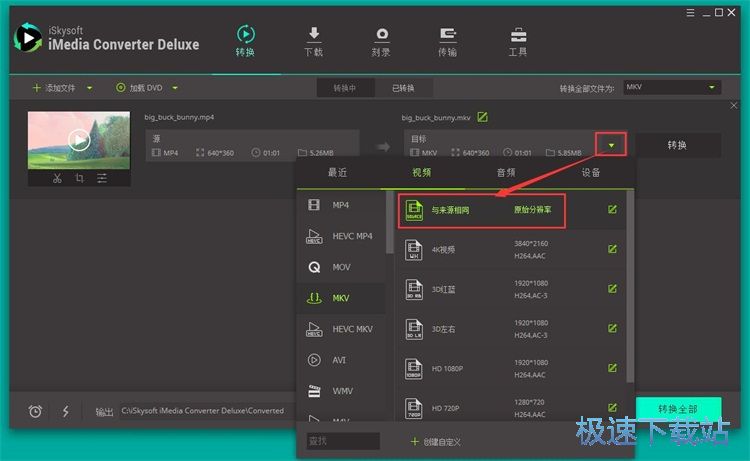750x461 pixels.
Task: Select the 设备 tab in format panel
Action: 591,173
